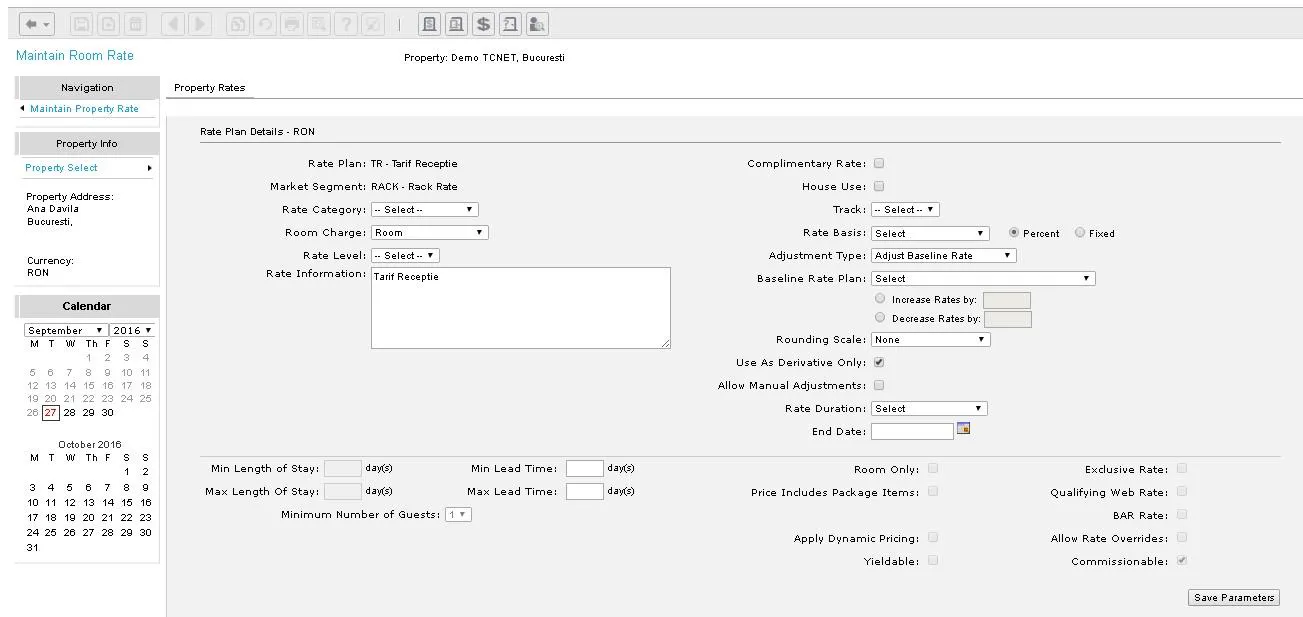The width and height of the screenshot is (1303, 617).
Task: Choose the Increase Rates by radio option
Action: pos(880,299)
